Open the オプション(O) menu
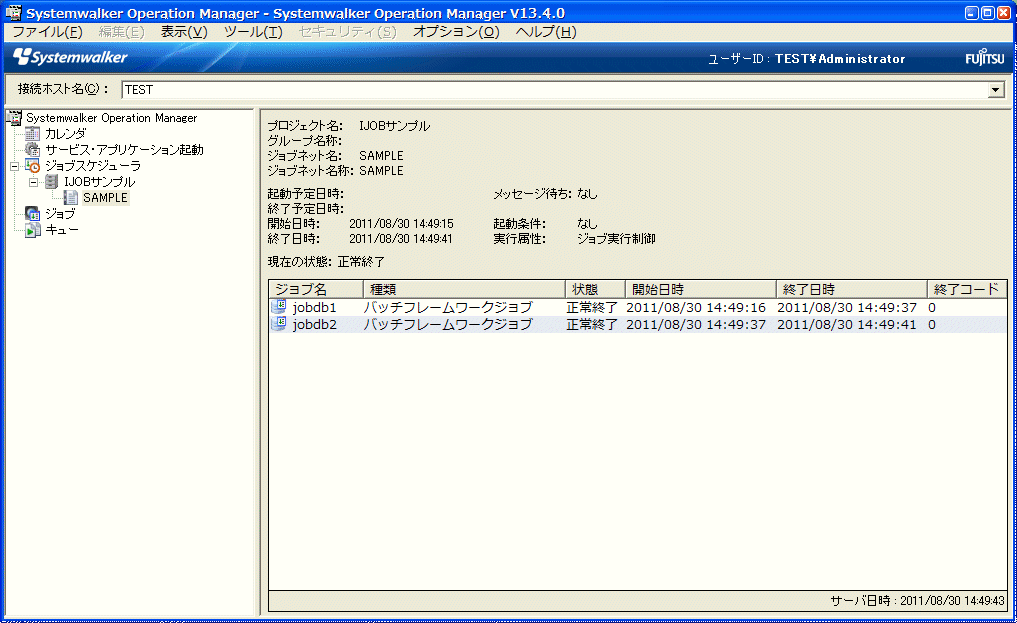Screen dimensions: 1017x623 click(x=457, y=32)
